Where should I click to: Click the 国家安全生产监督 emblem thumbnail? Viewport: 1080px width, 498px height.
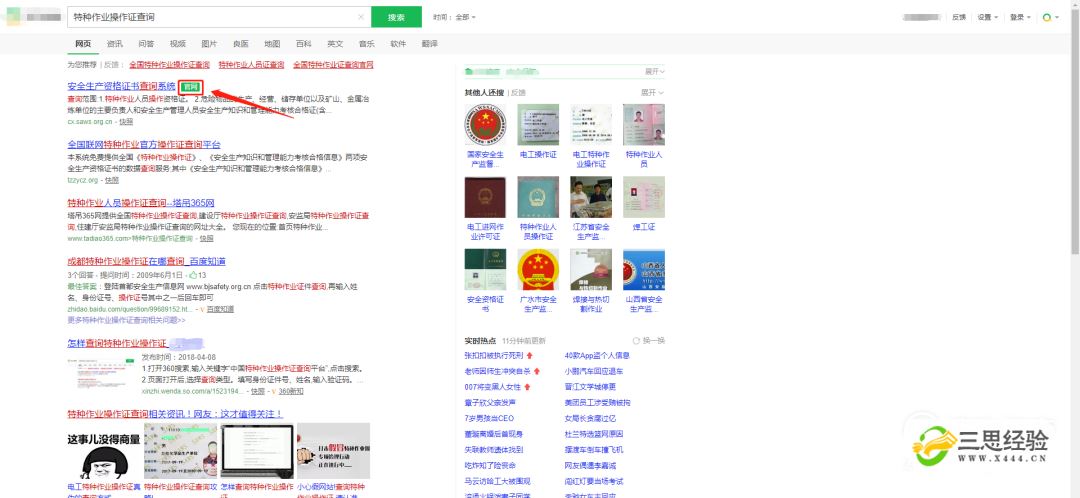[x=485, y=126]
